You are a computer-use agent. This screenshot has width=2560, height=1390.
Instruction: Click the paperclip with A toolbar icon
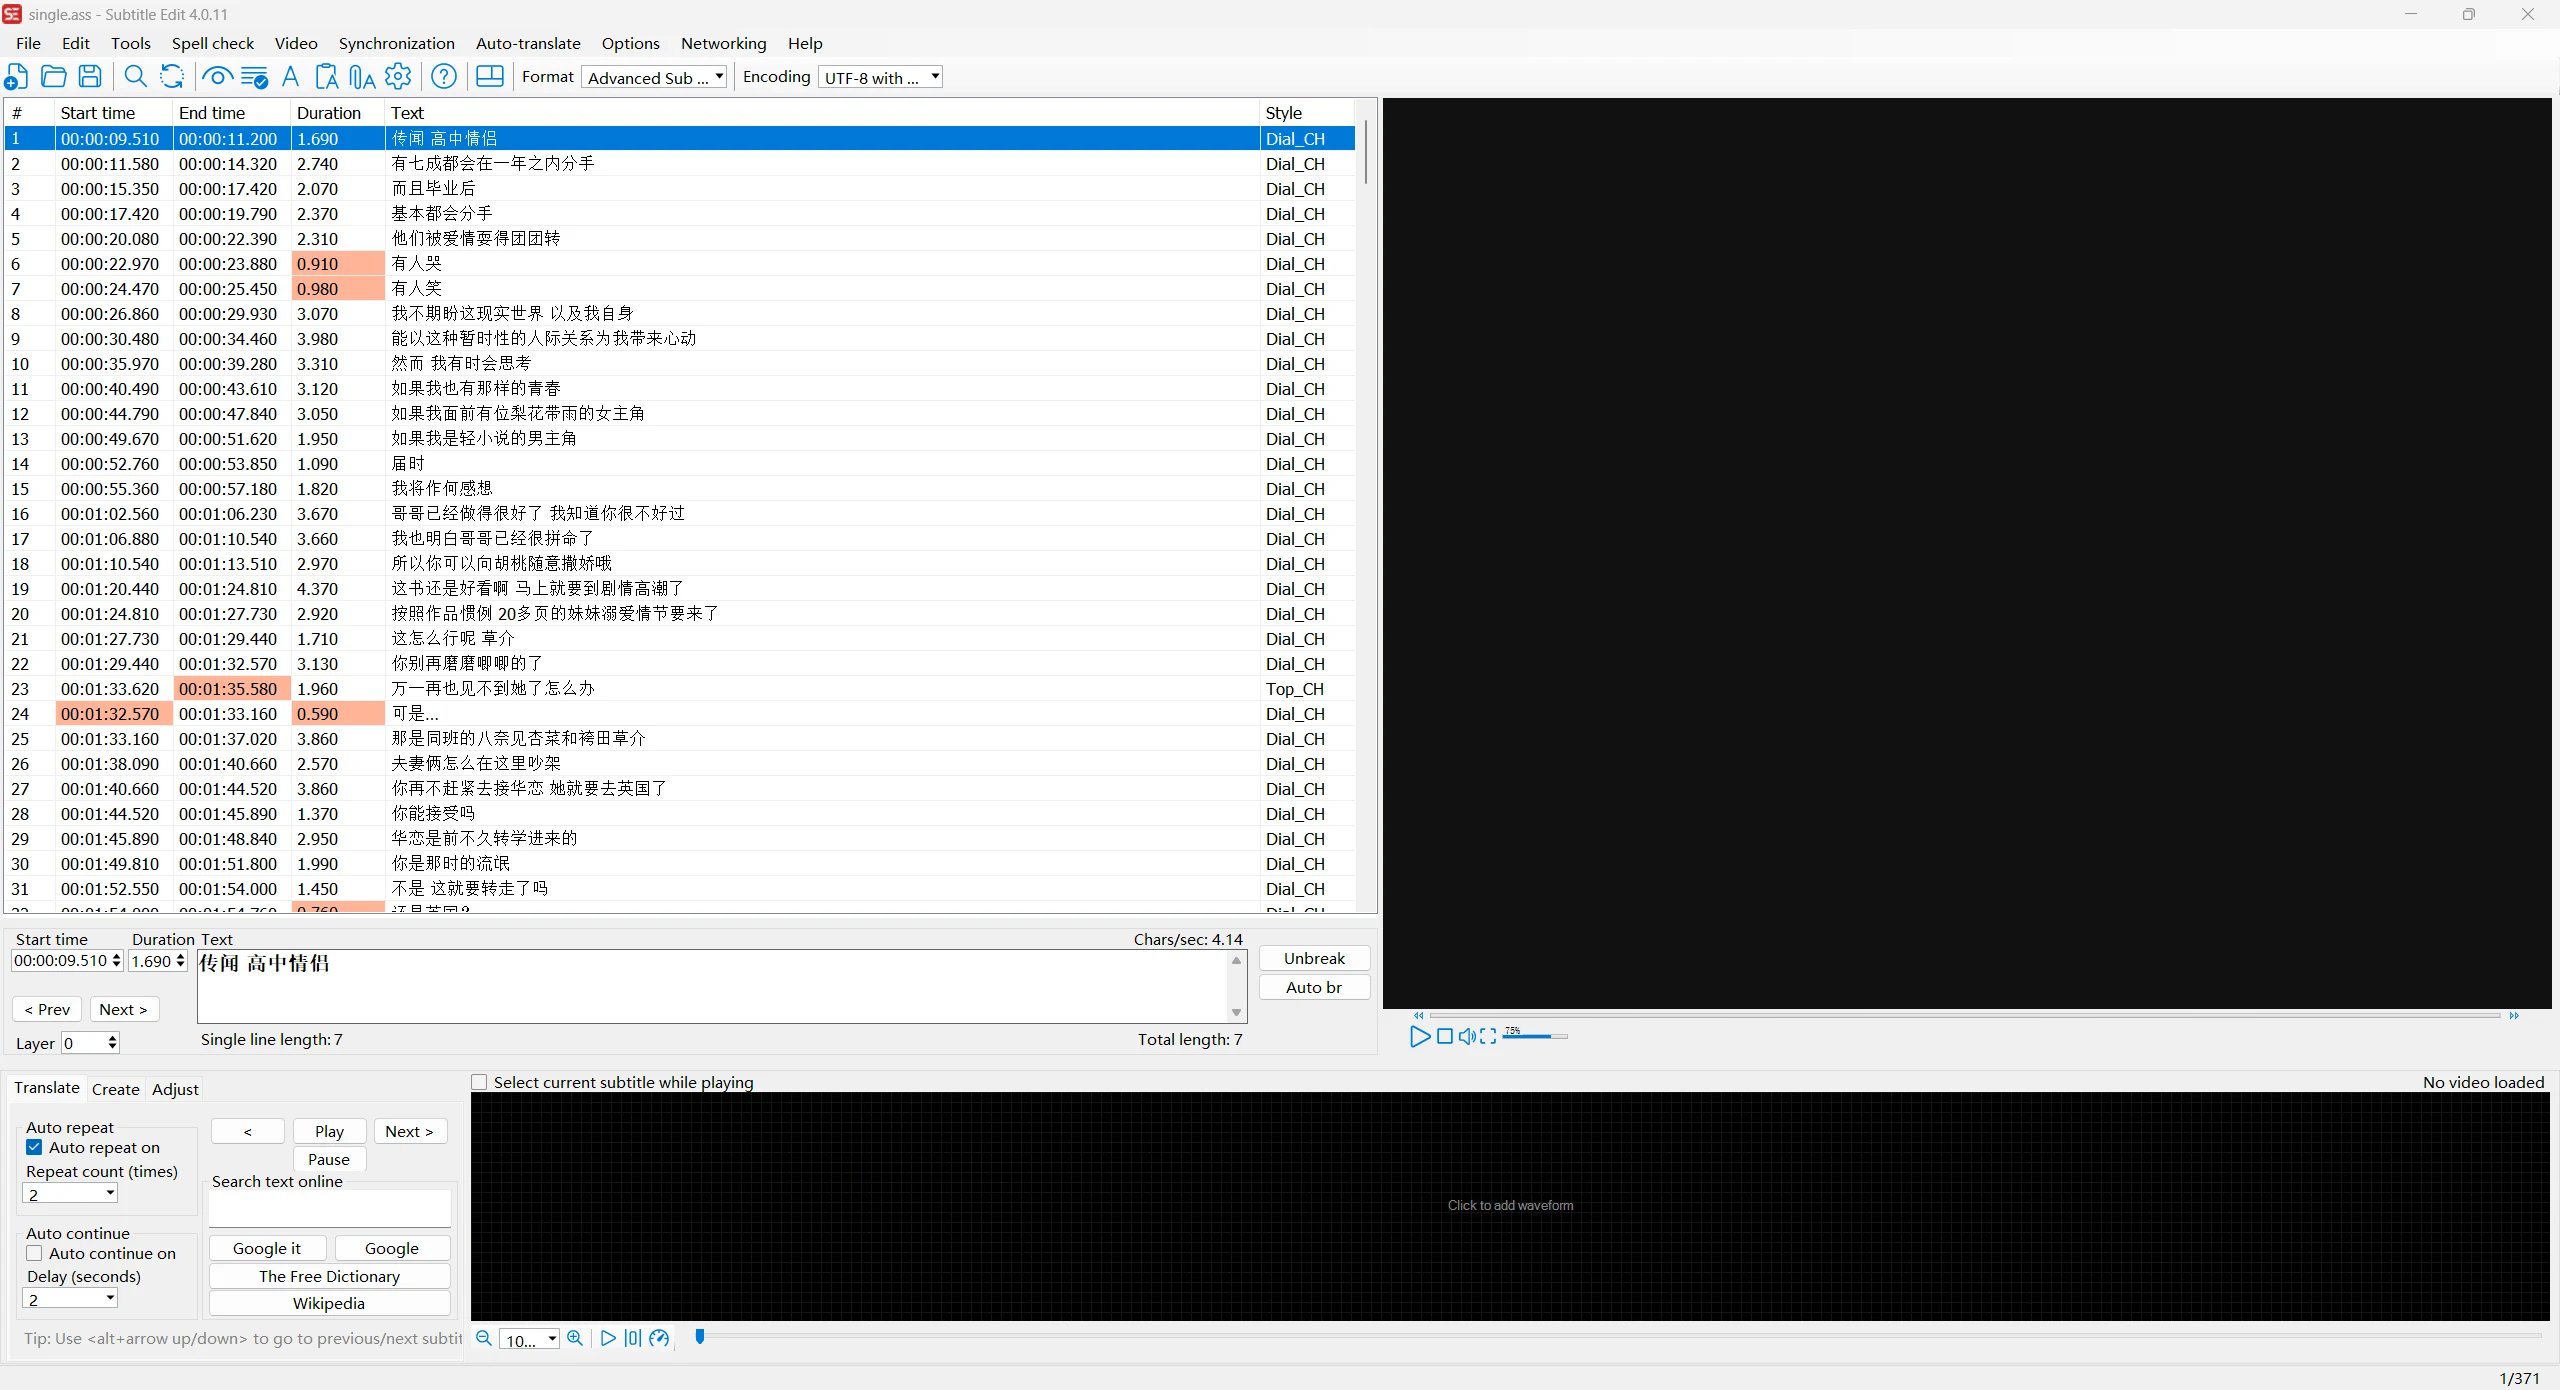[362, 77]
